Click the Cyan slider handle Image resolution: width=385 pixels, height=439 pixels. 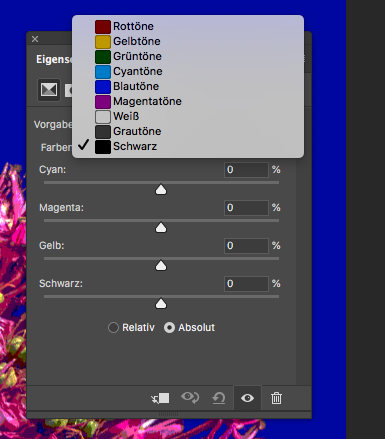tap(161, 189)
